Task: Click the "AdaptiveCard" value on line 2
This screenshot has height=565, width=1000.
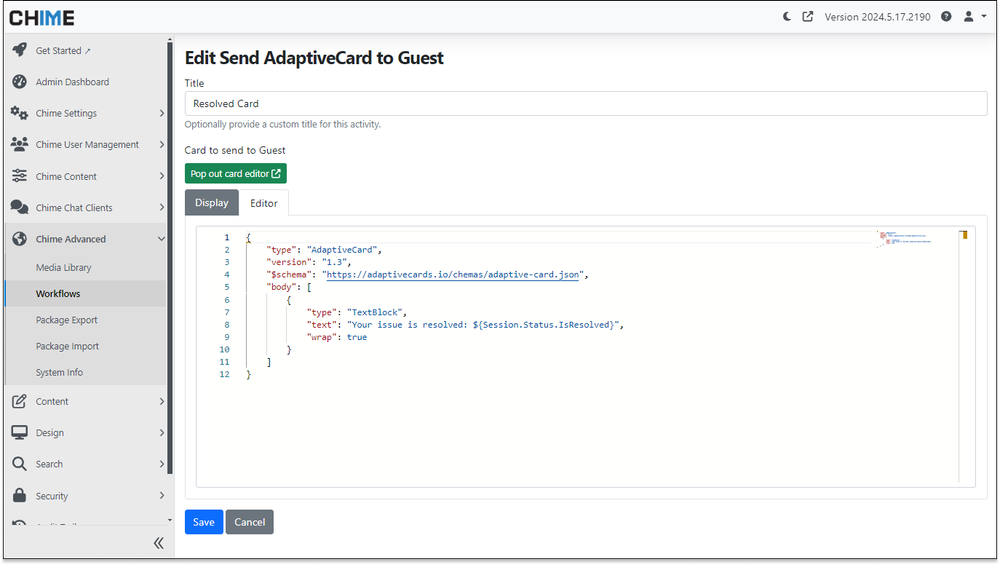Action: pos(342,249)
